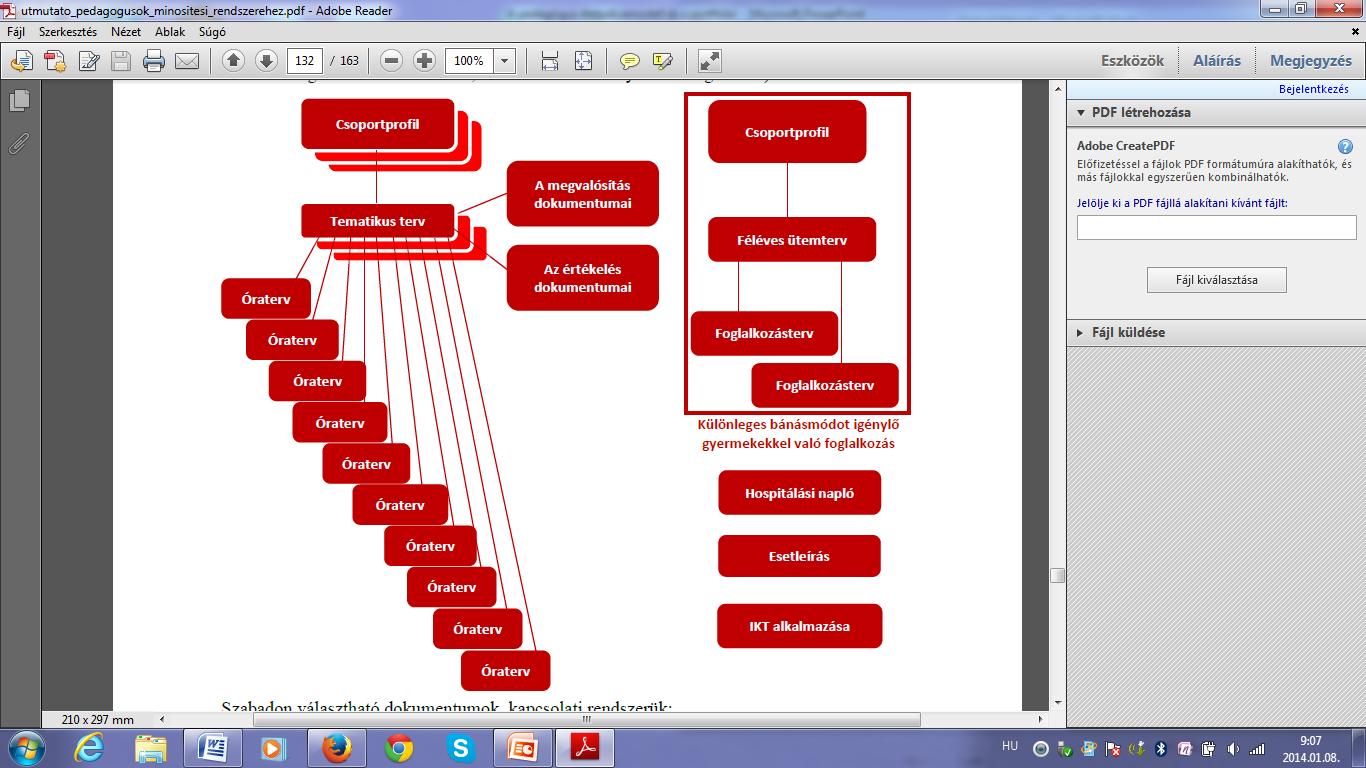Screen dimensions: 1366x768
Task: Click the horizontal document scrollbar thumb
Action: click(586, 719)
